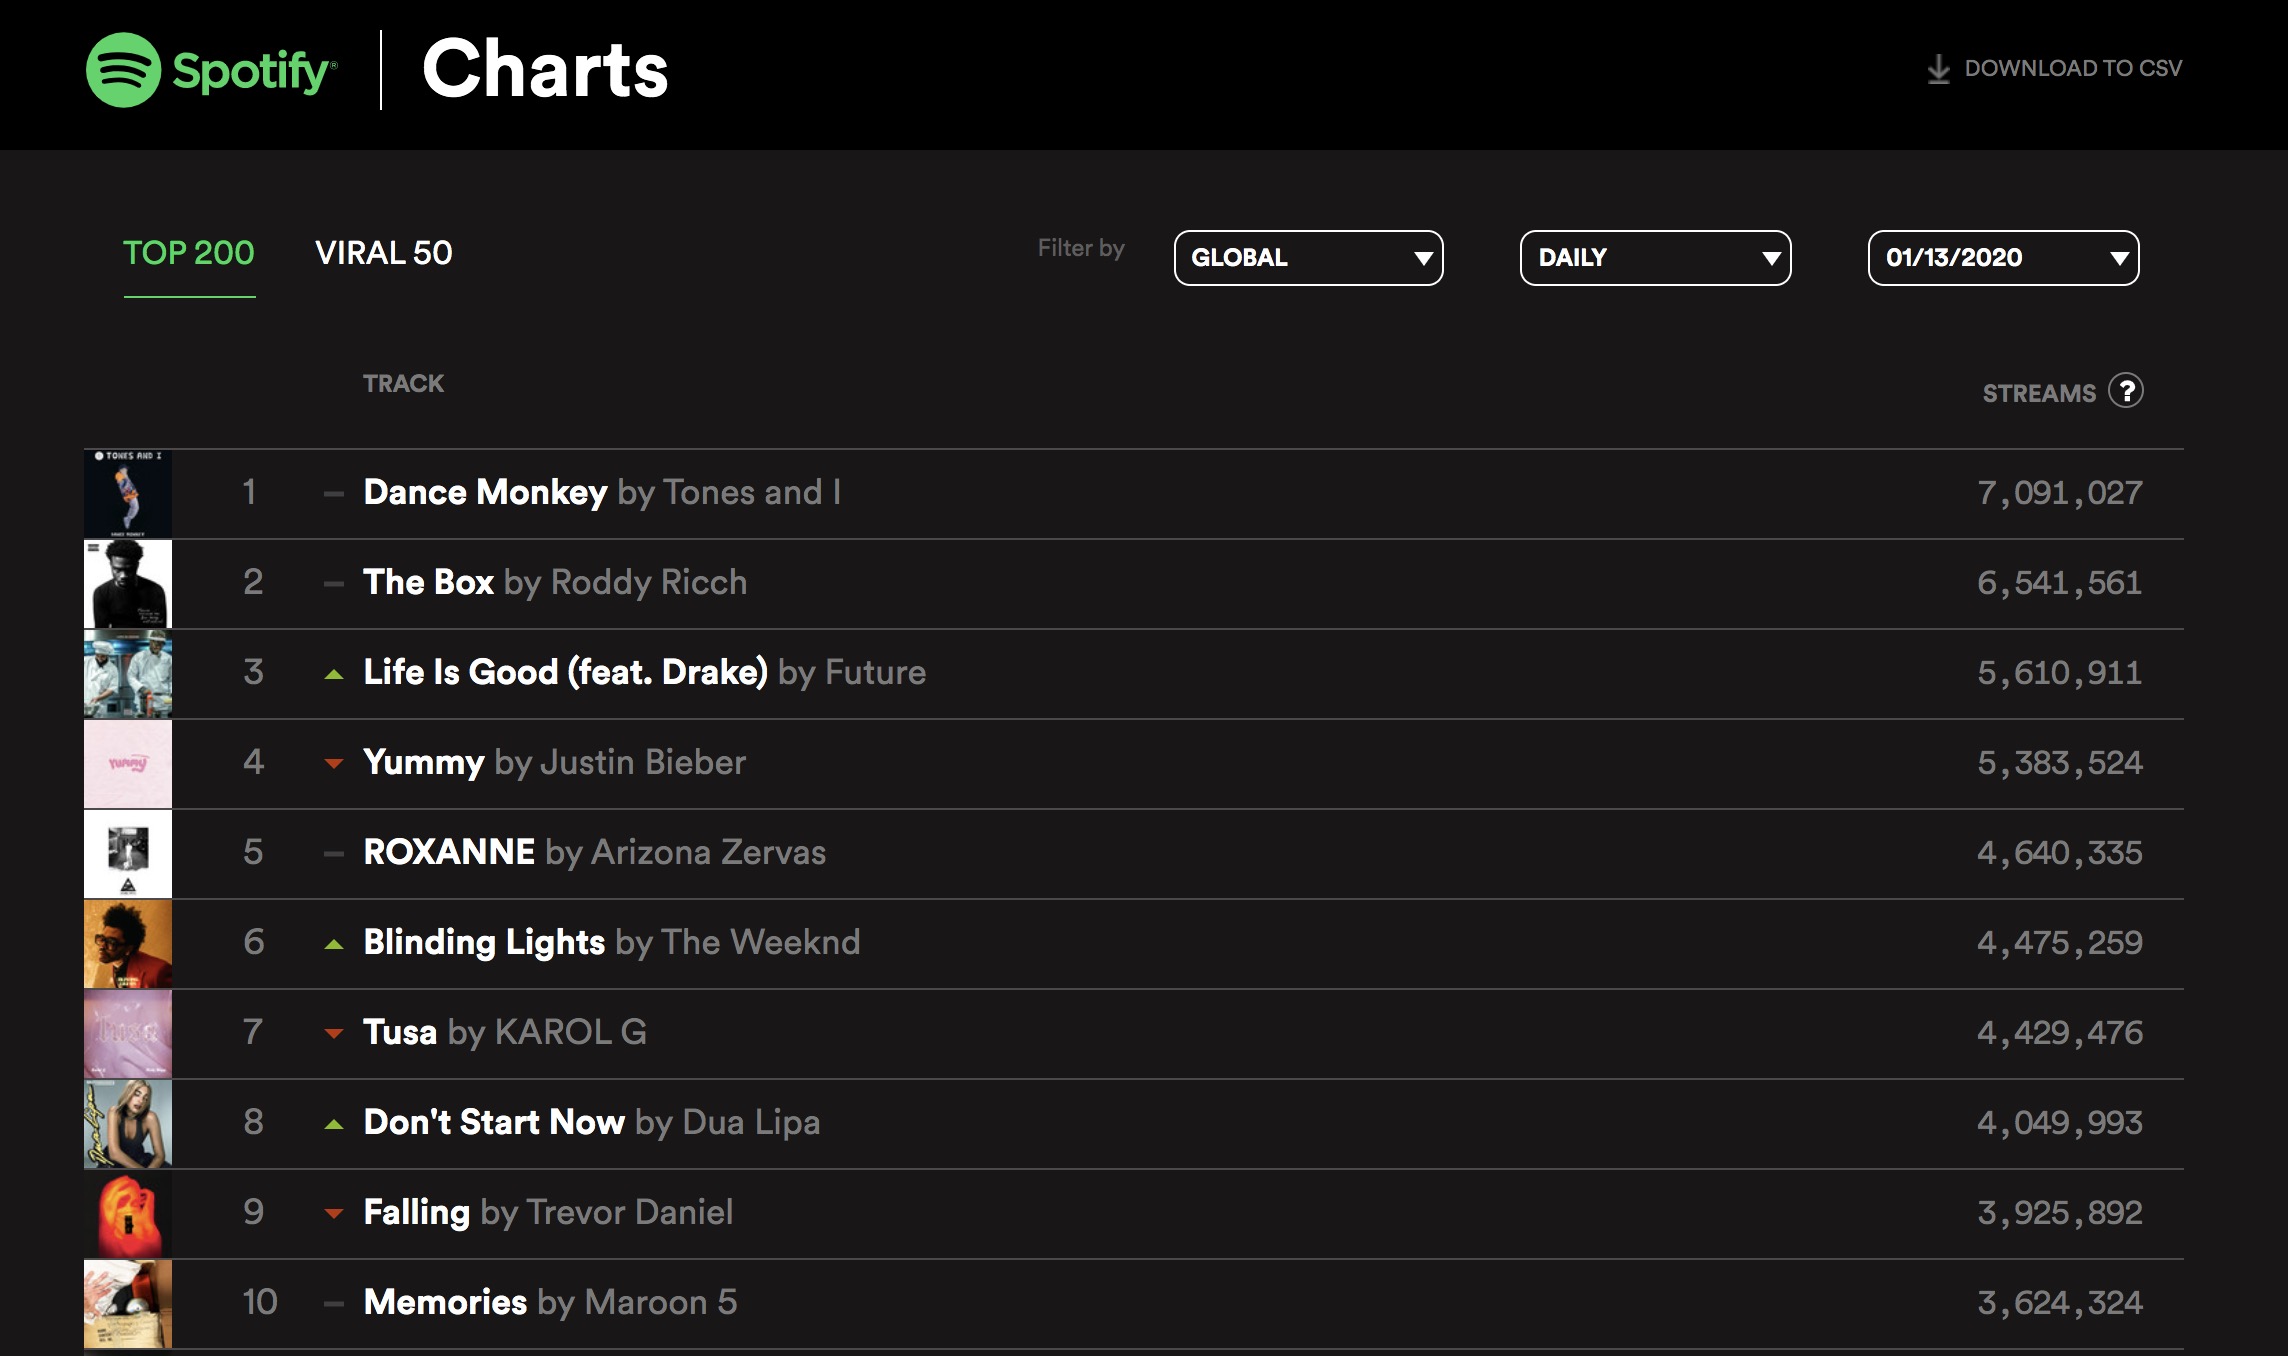Click the Falling by Trevor Daniel track
The height and width of the screenshot is (1356, 2288).
pos(548,1212)
